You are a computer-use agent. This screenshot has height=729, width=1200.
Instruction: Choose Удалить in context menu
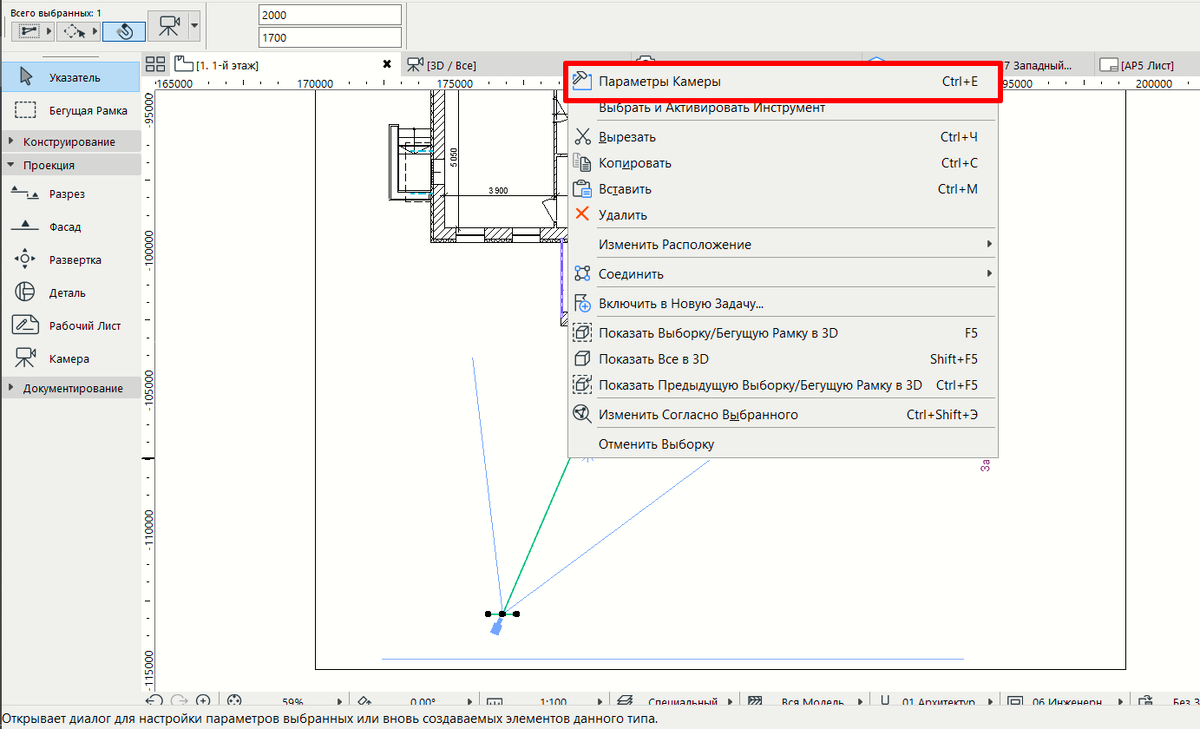pos(783,215)
